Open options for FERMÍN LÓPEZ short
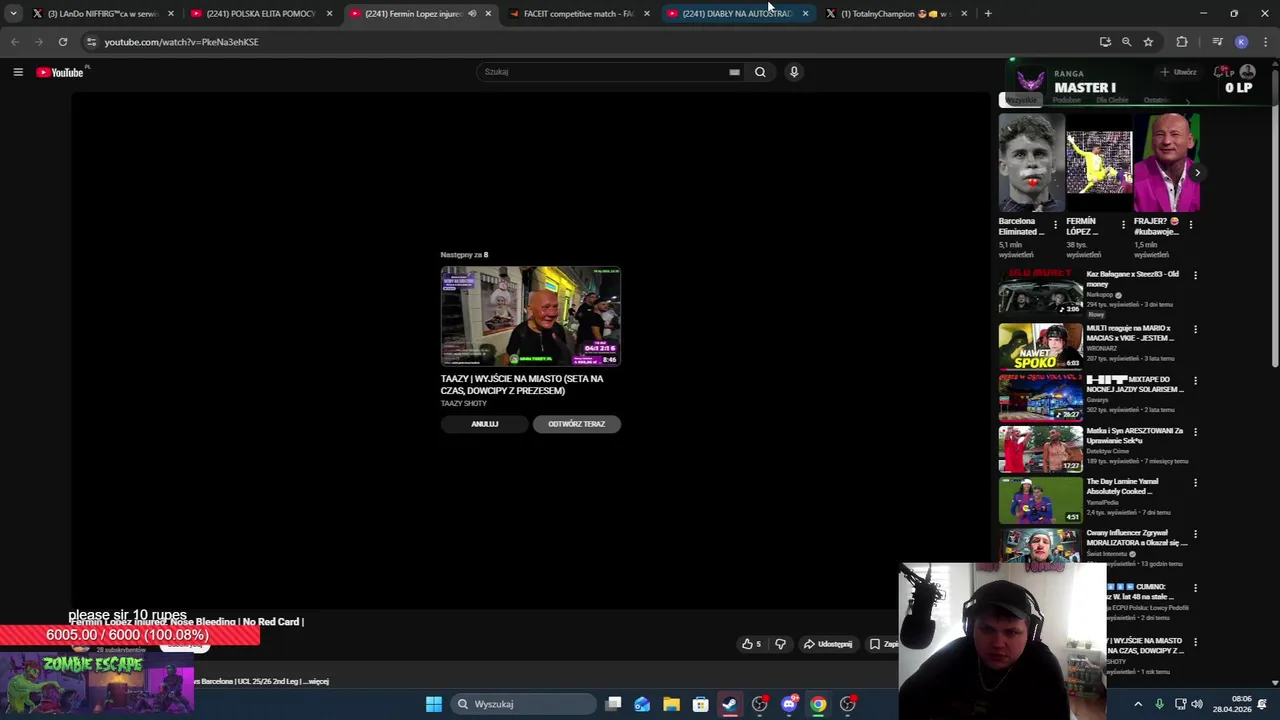The image size is (1280, 720). (1123, 225)
